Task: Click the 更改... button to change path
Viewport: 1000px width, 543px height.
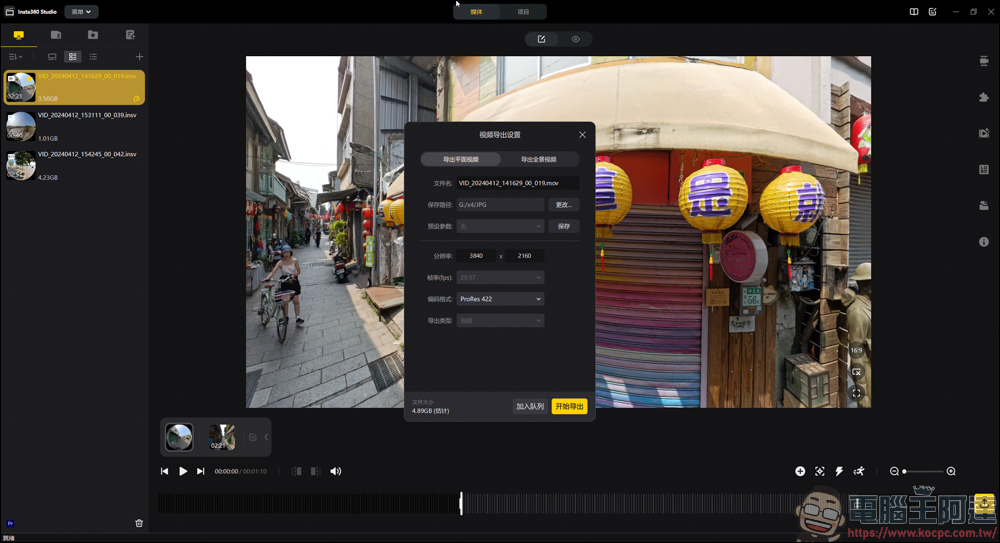Action: point(563,205)
